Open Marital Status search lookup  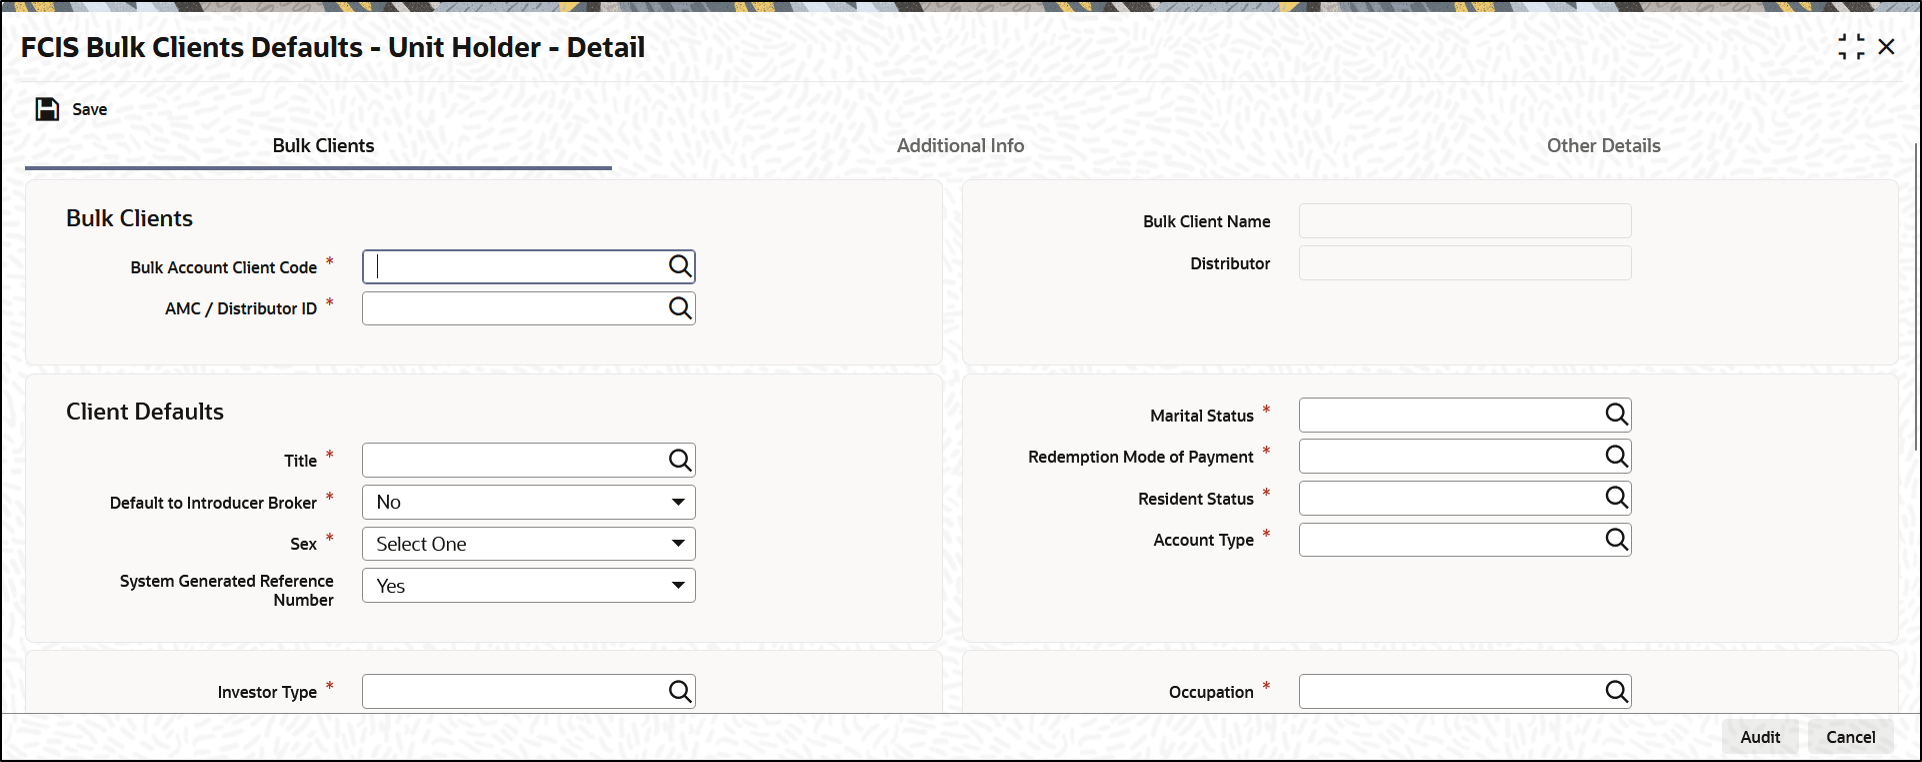[x=1617, y=414]
